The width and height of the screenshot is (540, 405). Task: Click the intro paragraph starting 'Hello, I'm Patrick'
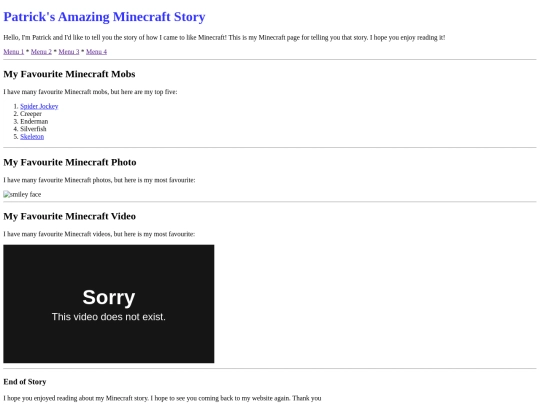224,37
